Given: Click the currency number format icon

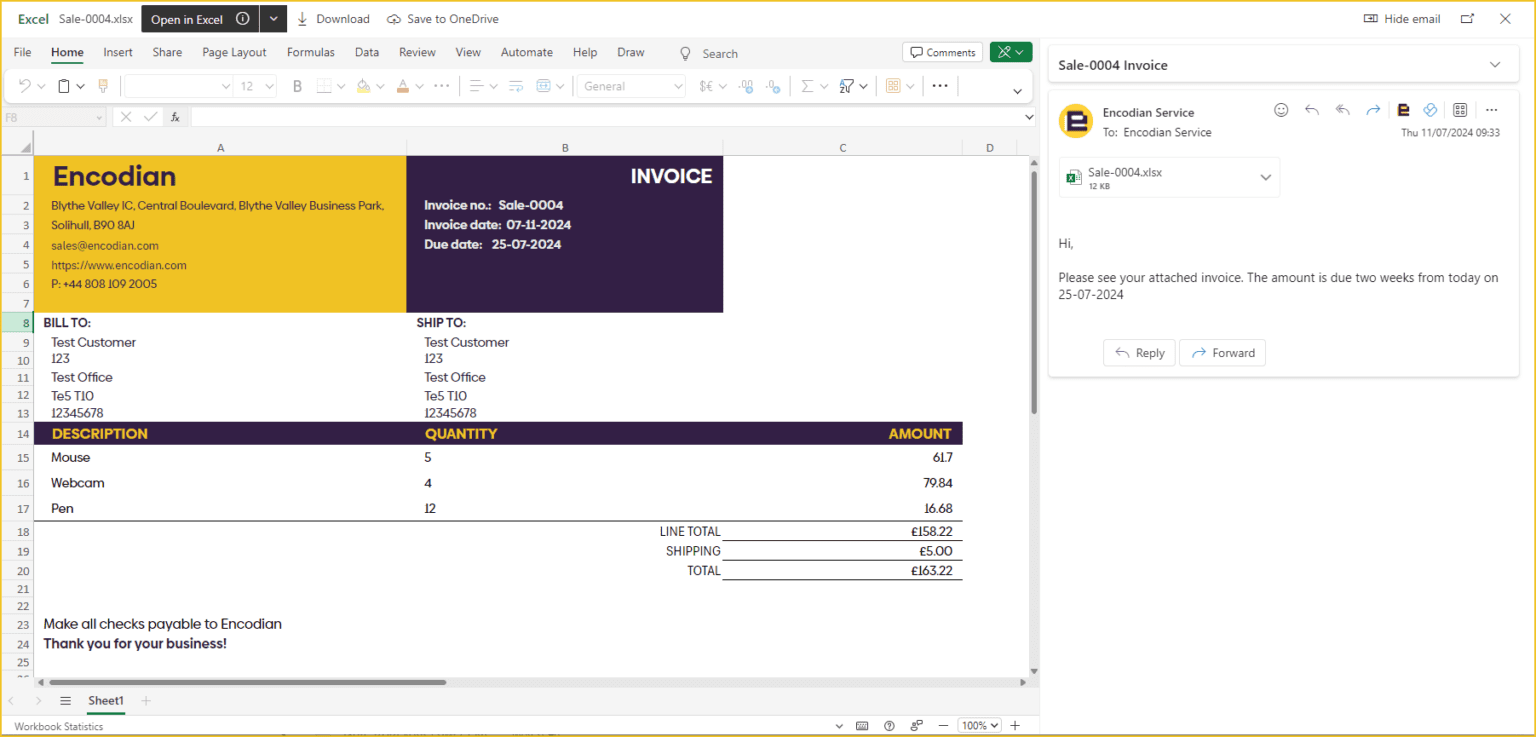Looking at the screenshot, I should [x=706, y=86].
